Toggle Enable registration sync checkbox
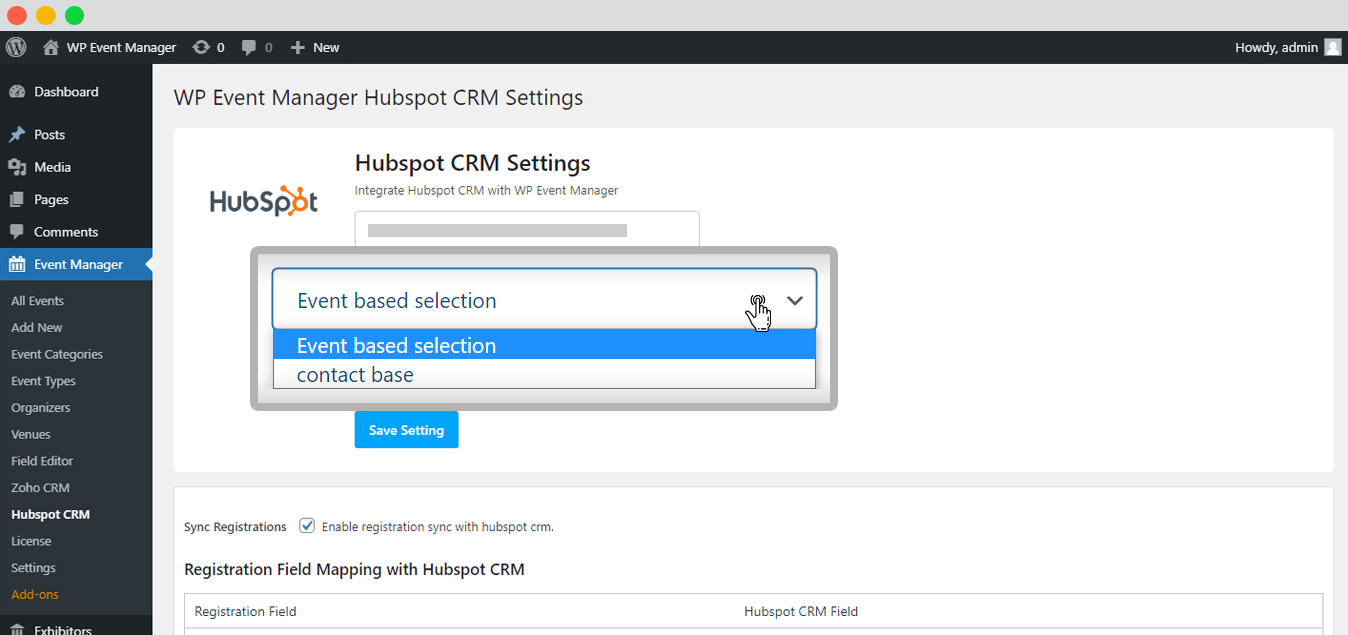Screen dimensions: 1348x635 [x=307, y=526]
